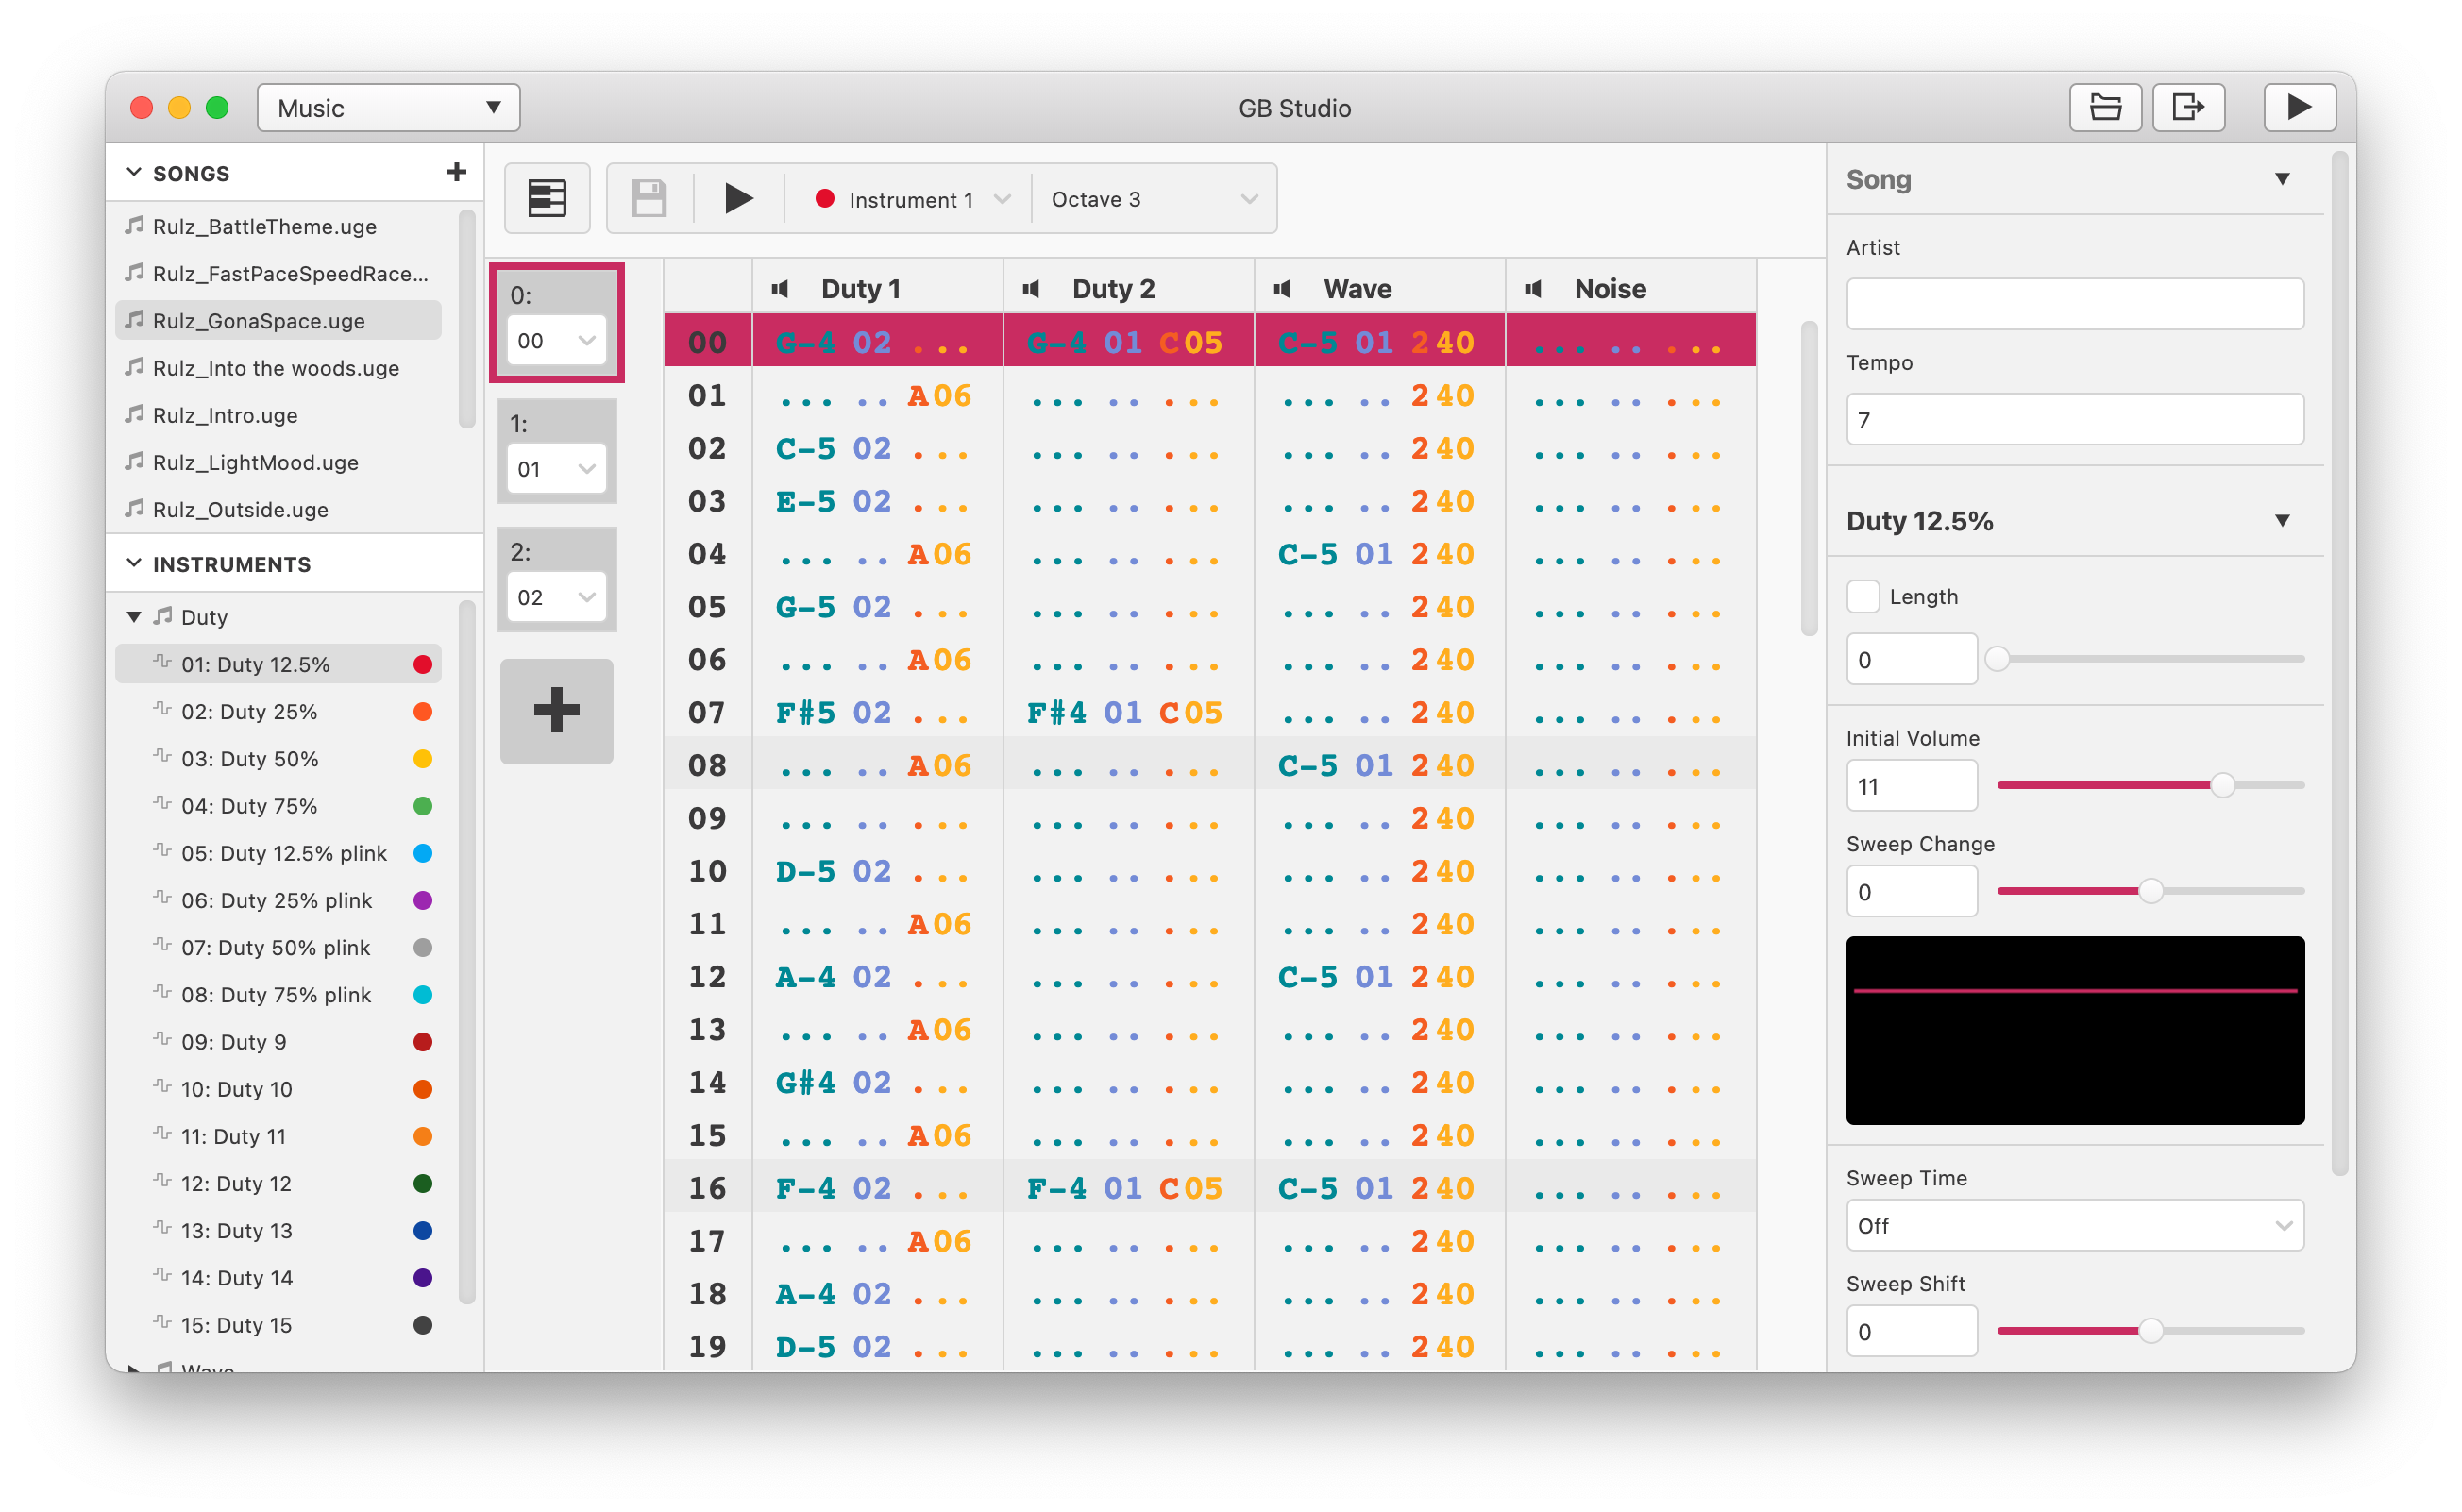Viewport: 2462px width, 1512px height.
Task: Open project folder icon in title bar
Action: [x=2105, y=107]
